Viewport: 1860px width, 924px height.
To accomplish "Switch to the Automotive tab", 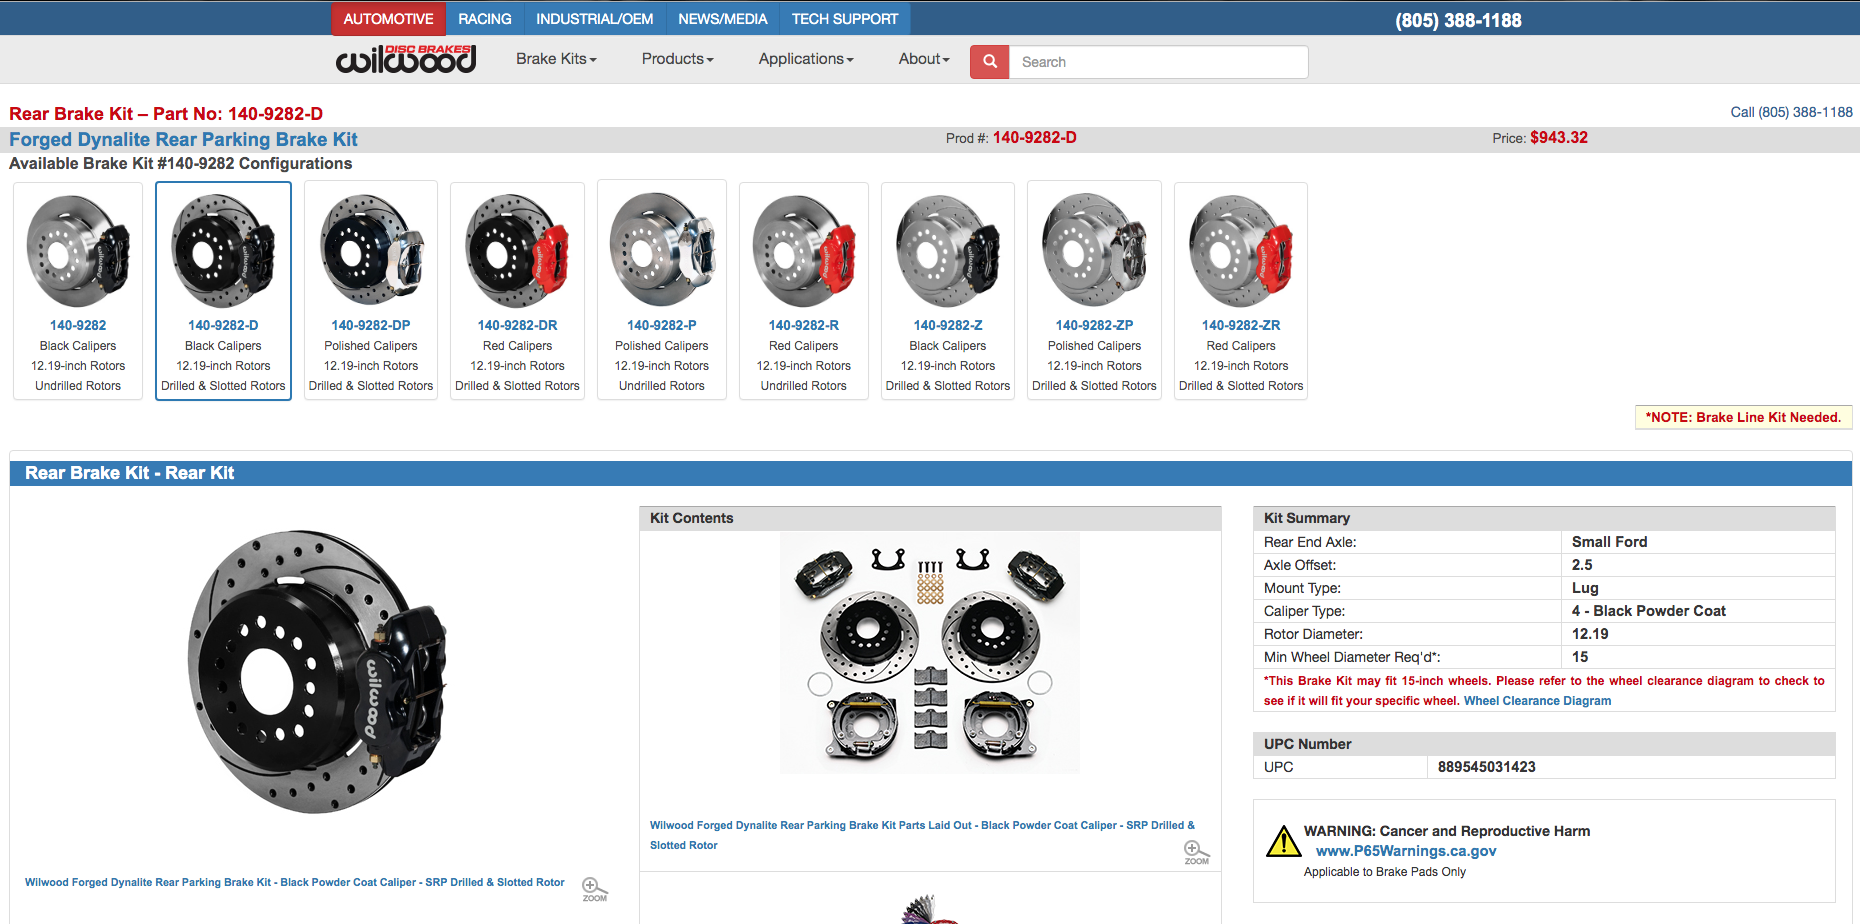I will (388, 19).
